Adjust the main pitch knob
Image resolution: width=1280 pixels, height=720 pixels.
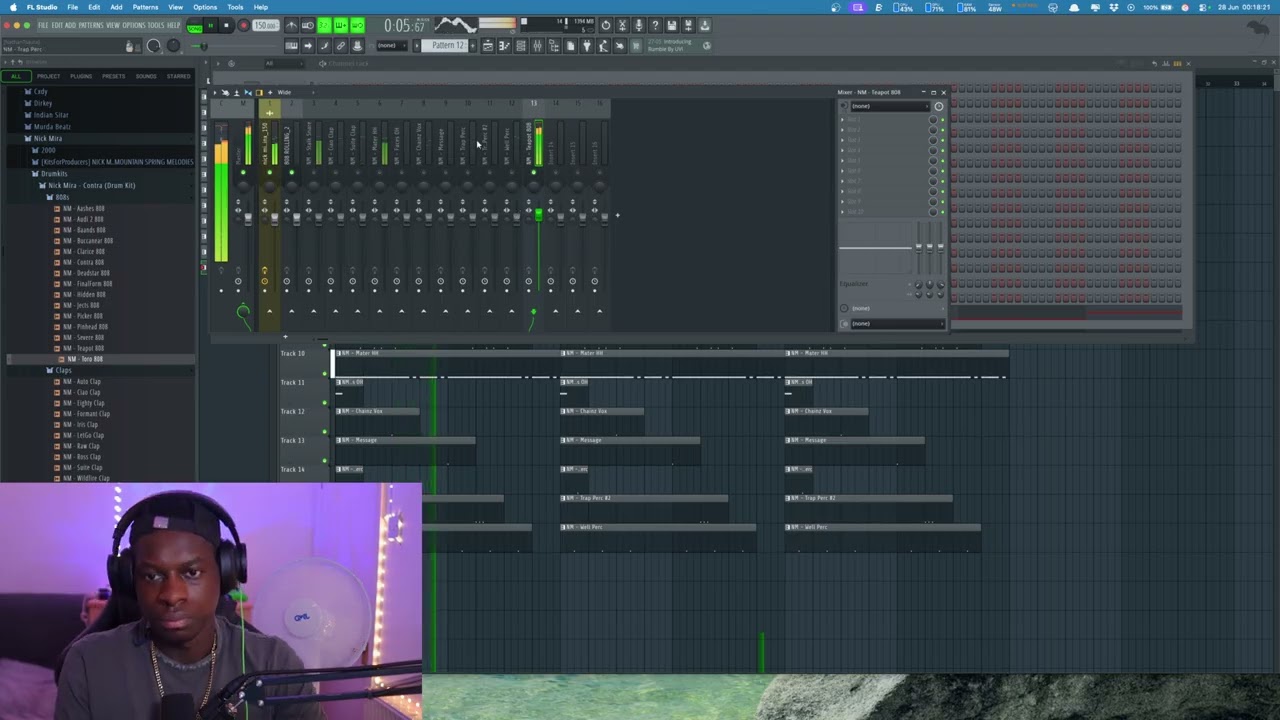pyautogui.click(x=173, y=46)
